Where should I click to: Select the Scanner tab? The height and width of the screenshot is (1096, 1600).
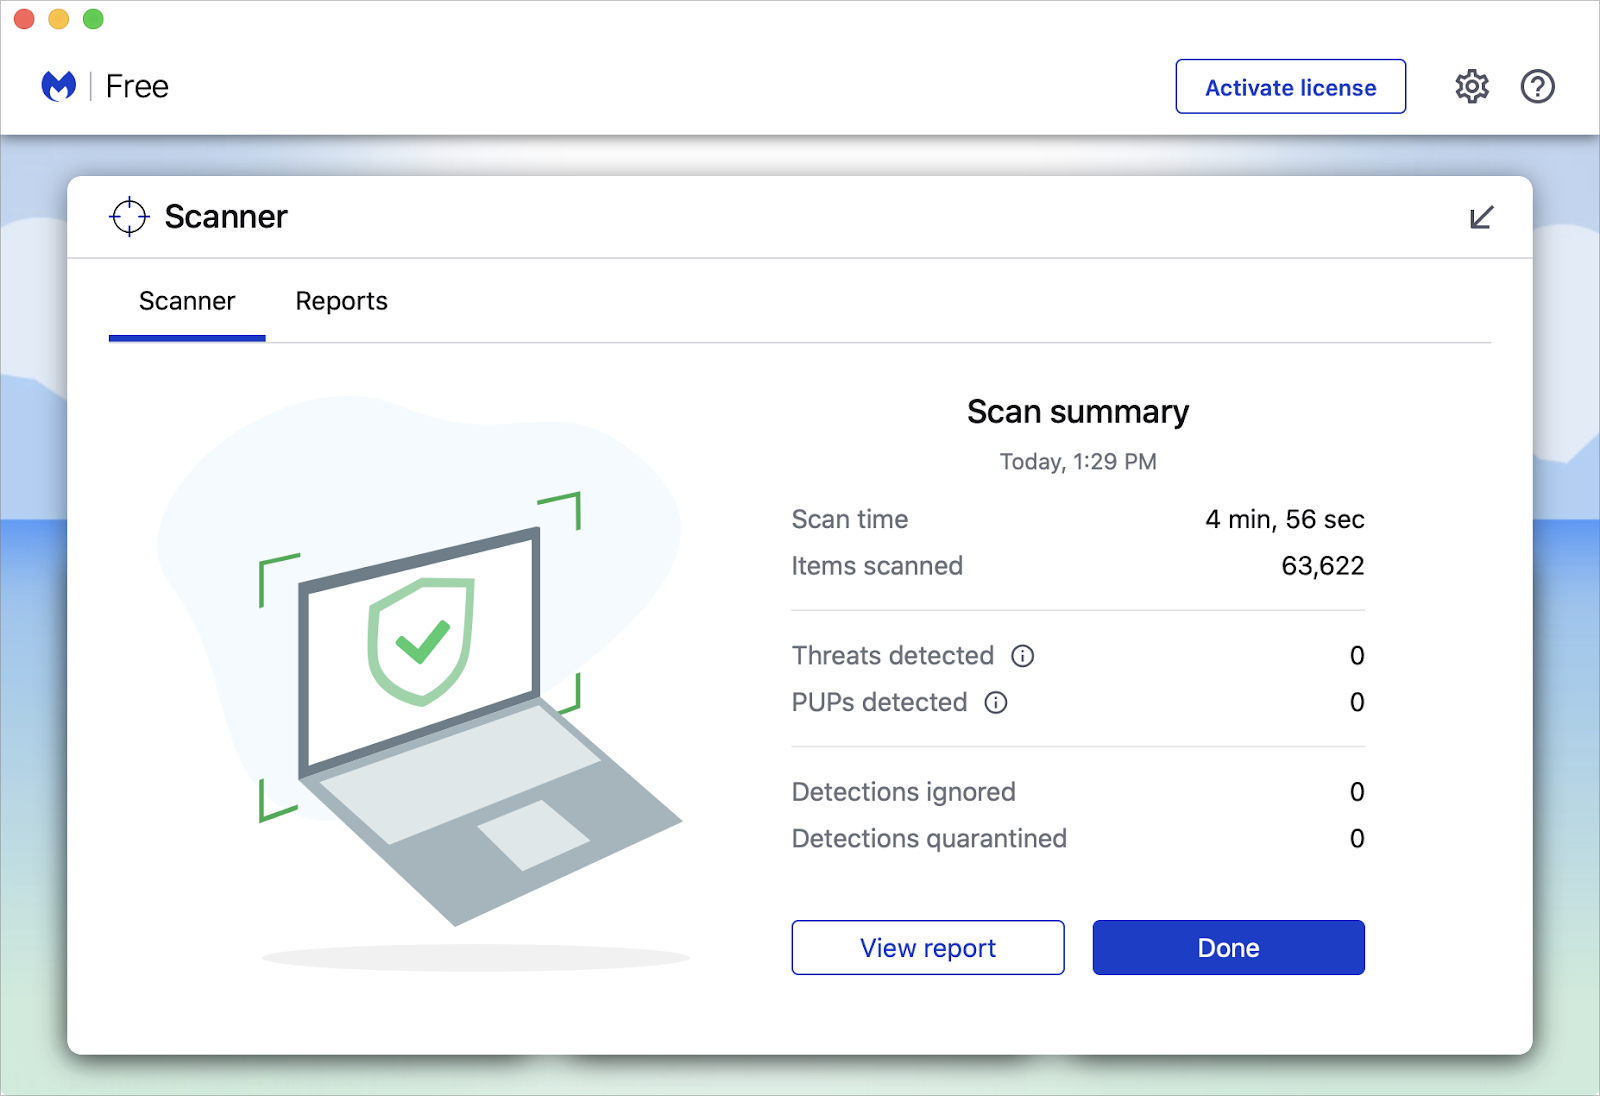click(x=187, y=301)
